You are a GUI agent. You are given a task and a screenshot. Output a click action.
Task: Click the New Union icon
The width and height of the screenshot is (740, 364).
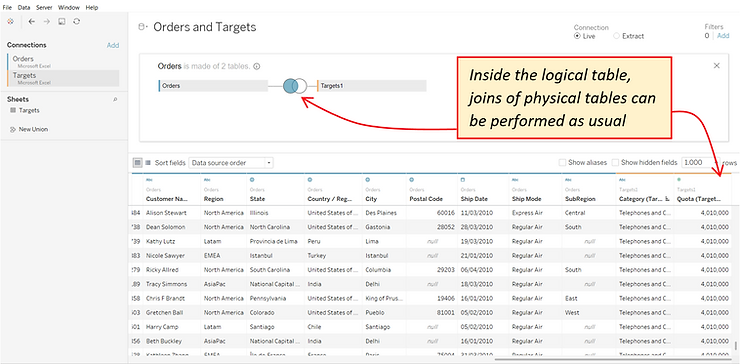coord(13,129)
